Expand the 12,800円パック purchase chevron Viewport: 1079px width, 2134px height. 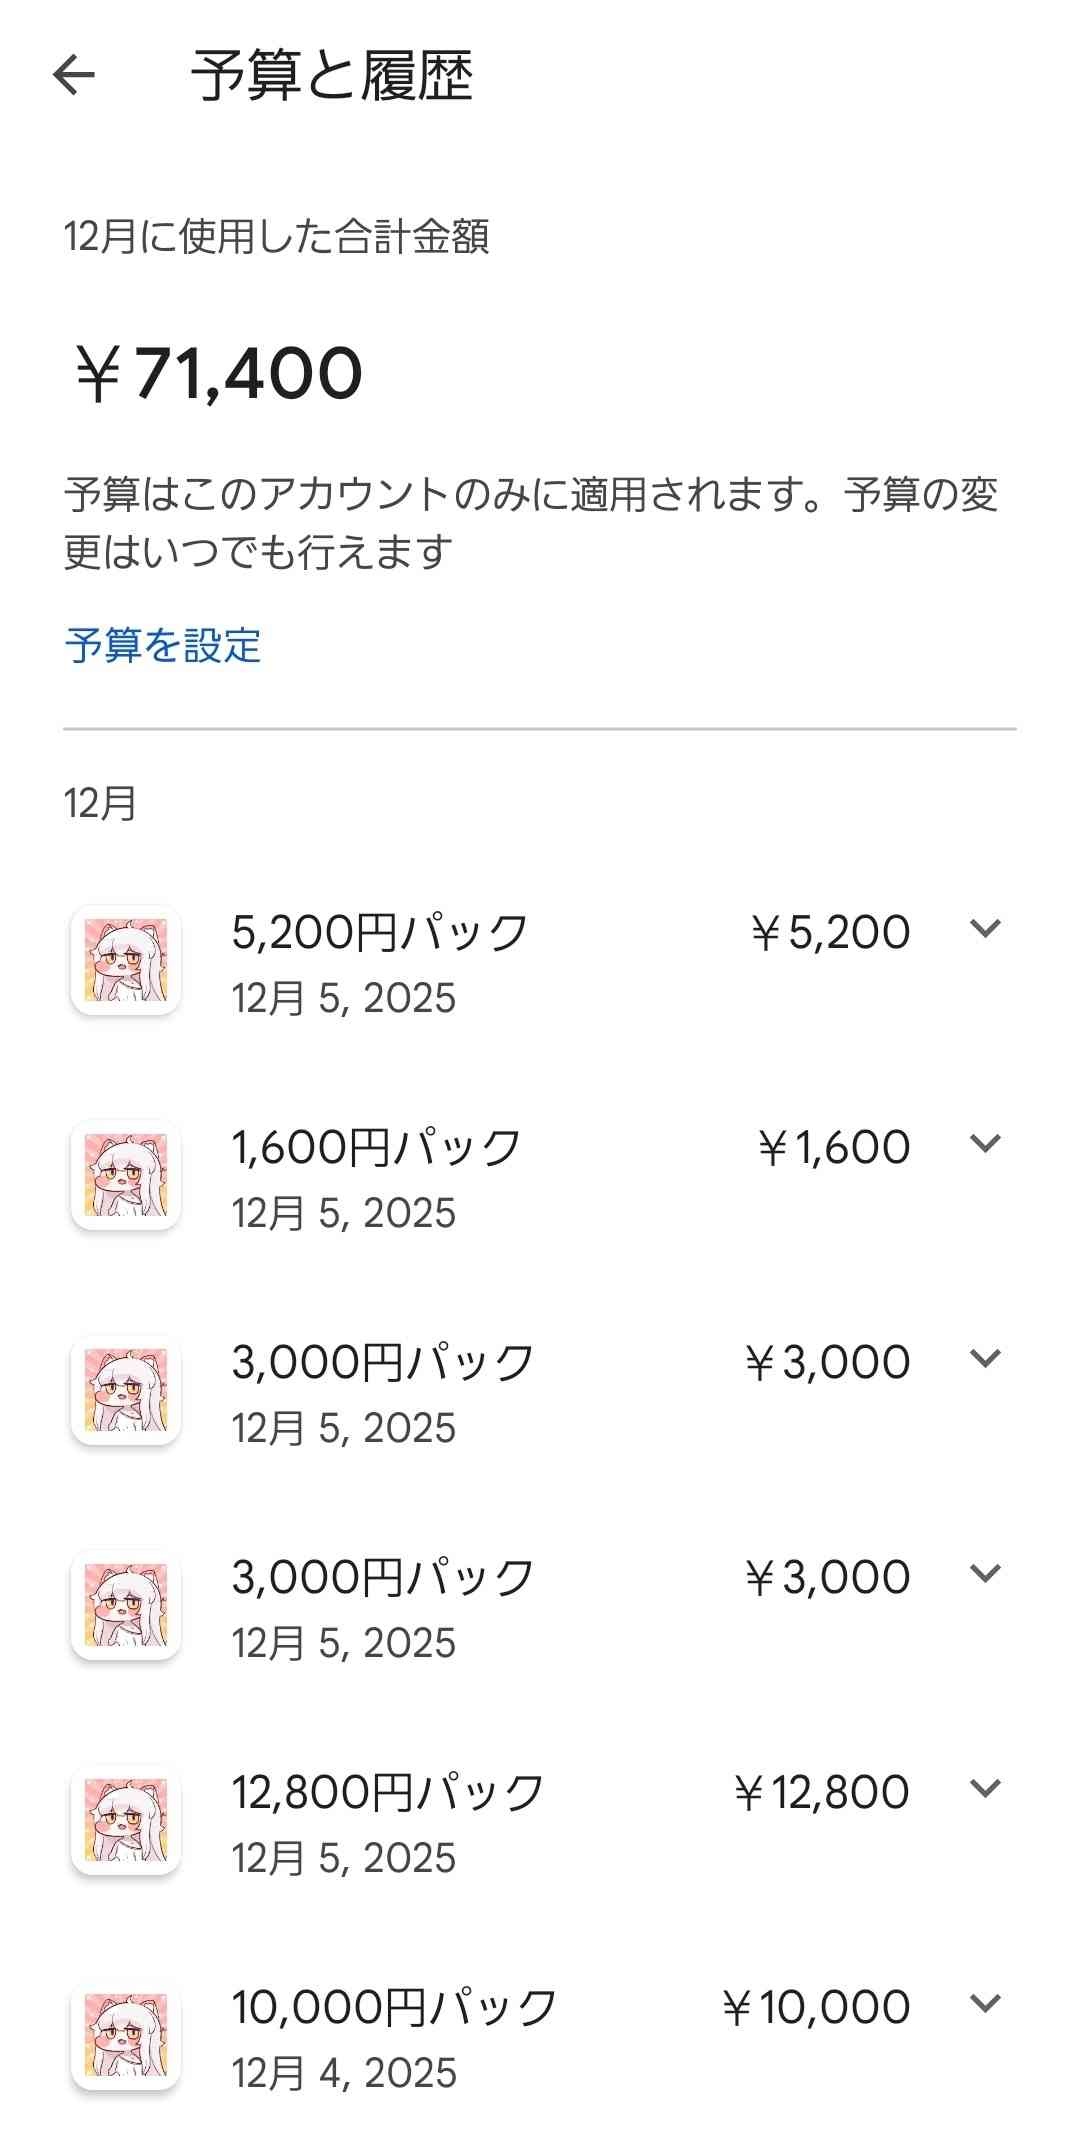[985, 1789]
